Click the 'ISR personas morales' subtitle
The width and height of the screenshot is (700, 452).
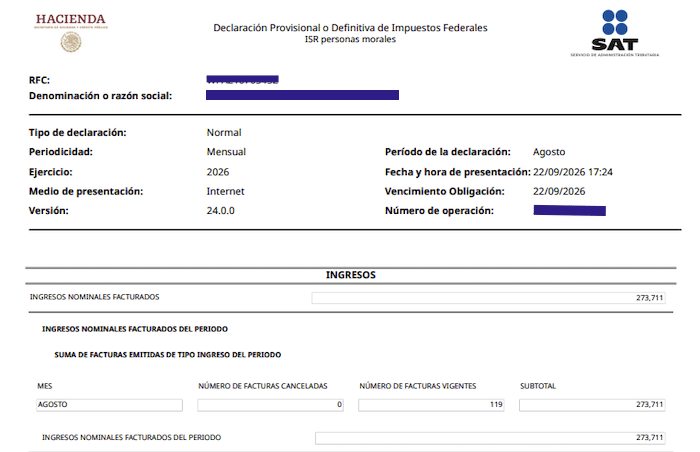point(350,39)
